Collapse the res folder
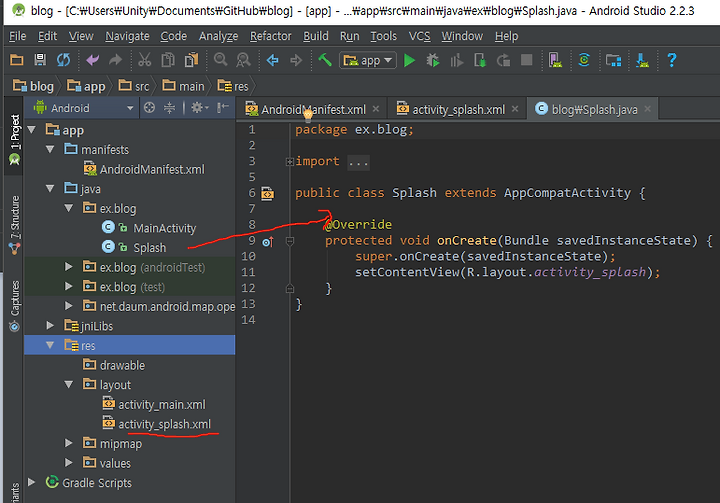720x503 pixels. [50, 345]
